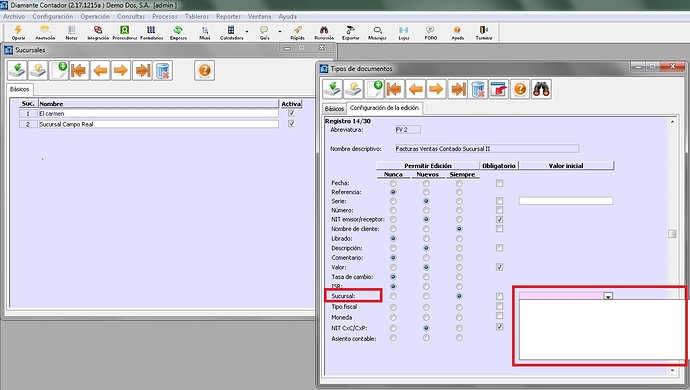The width and height of the screenshot is (690, 390).
Task: Toggle Obligatorio checkbox for Valor
Action: pos(499,267)
